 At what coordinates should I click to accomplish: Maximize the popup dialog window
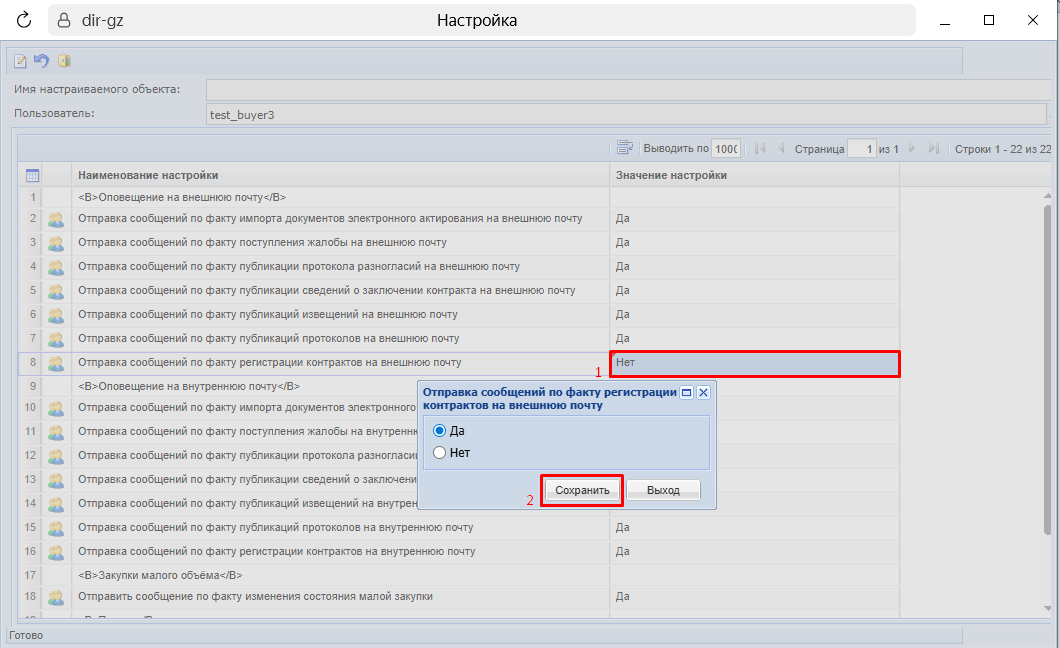686,393
